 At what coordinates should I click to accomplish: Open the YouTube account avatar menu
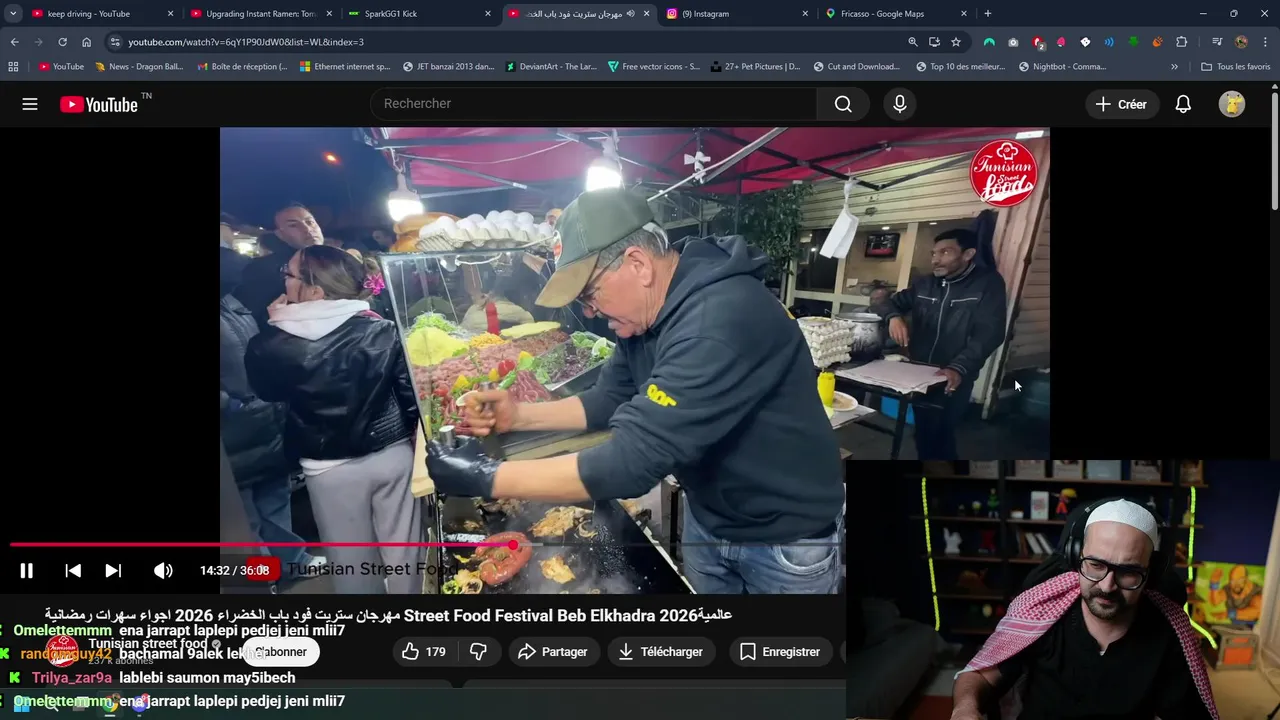(1232, 104)
